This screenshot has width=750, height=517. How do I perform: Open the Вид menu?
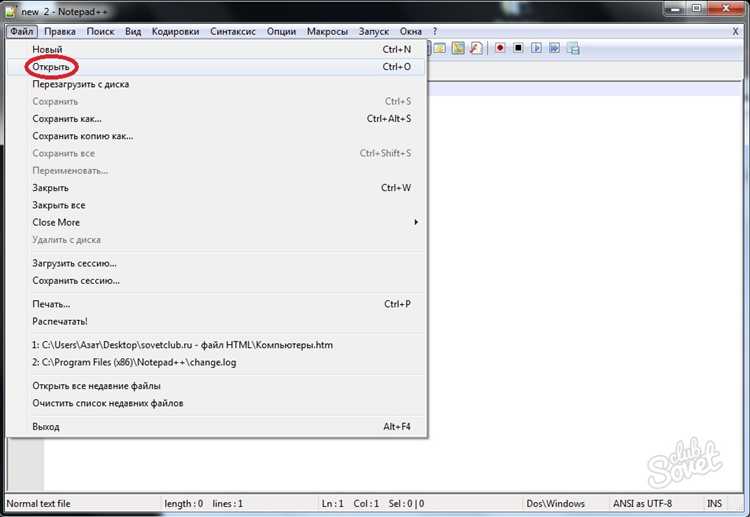133,32
